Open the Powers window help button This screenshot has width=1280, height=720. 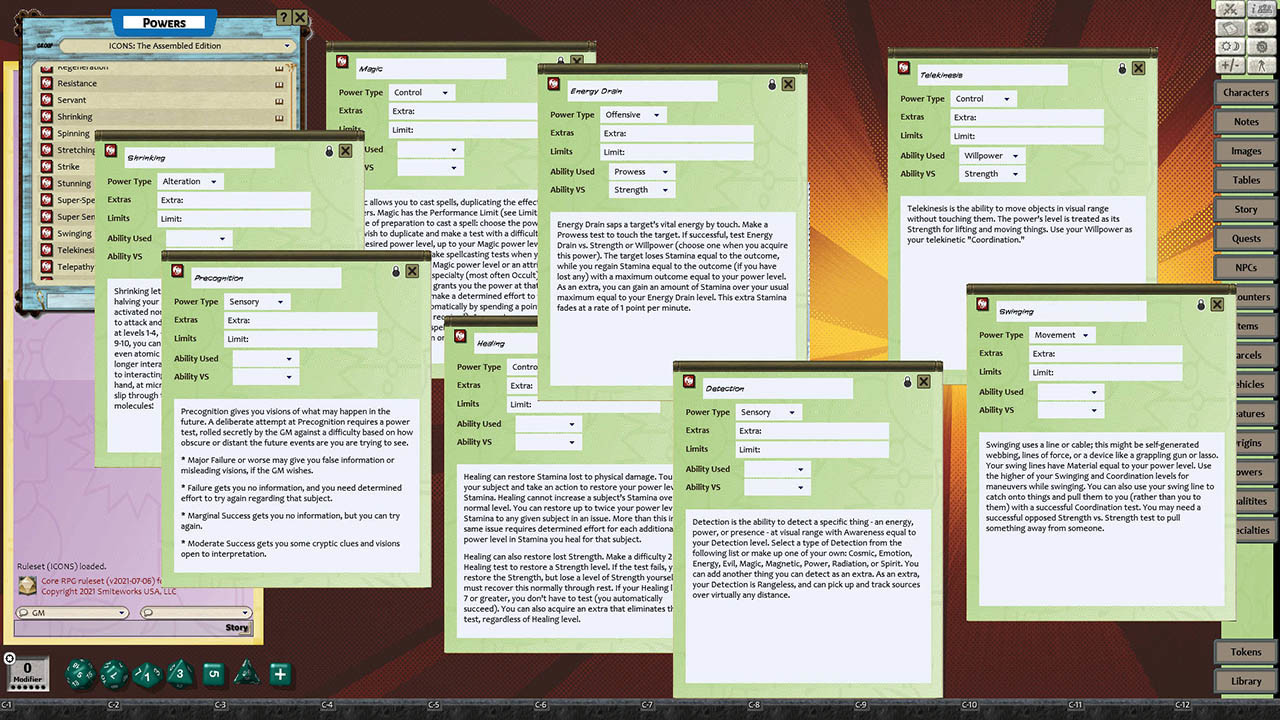[x=283, y=17]
